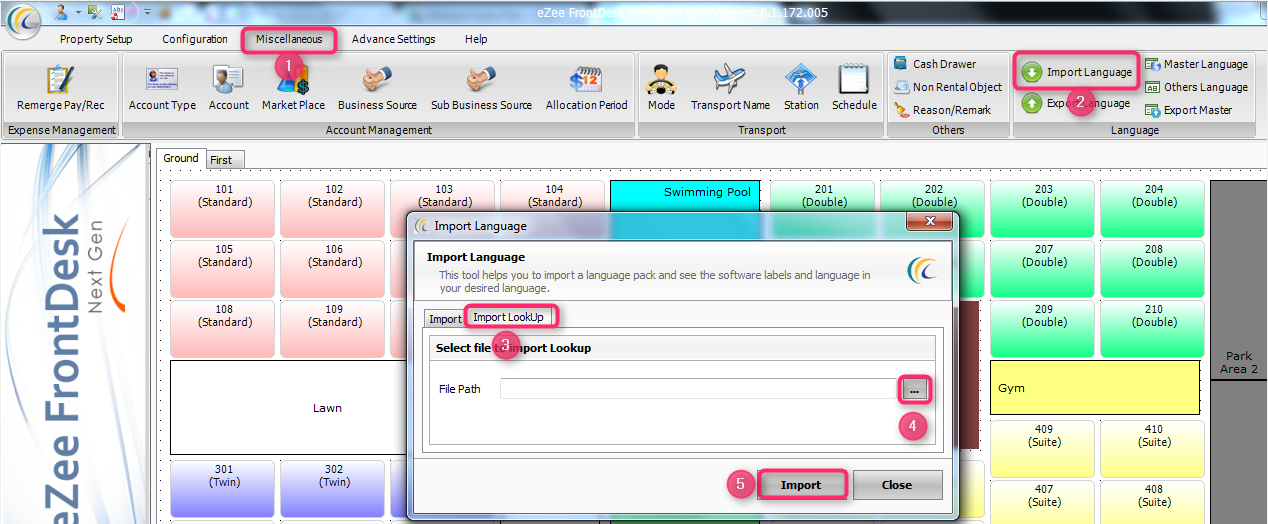The width and height of the screenshot is (1268, 524).
Task: Click the browse (...) button for File Path
Action: click(914, 390)
